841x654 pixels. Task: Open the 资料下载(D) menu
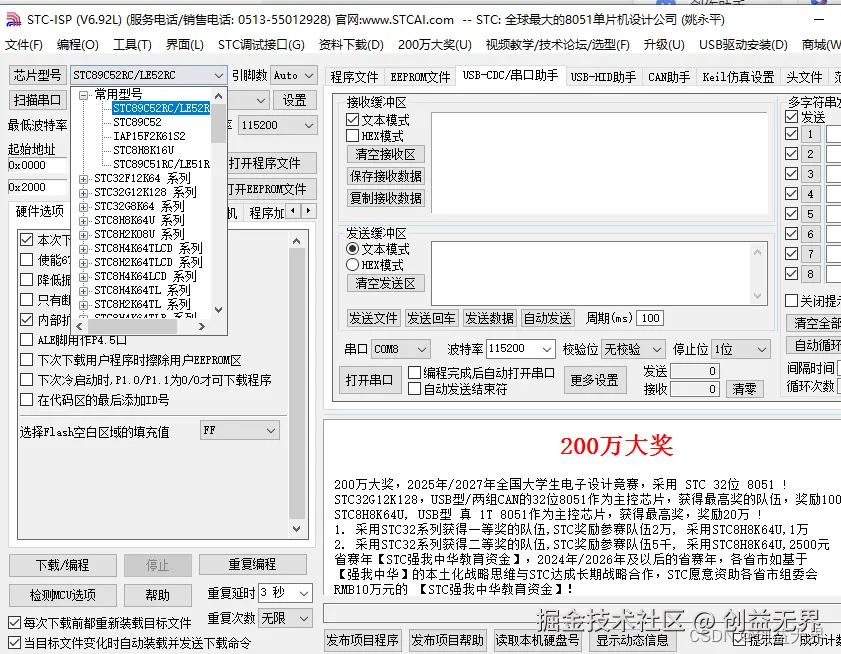pyautogui.click(x=351, y=45)
